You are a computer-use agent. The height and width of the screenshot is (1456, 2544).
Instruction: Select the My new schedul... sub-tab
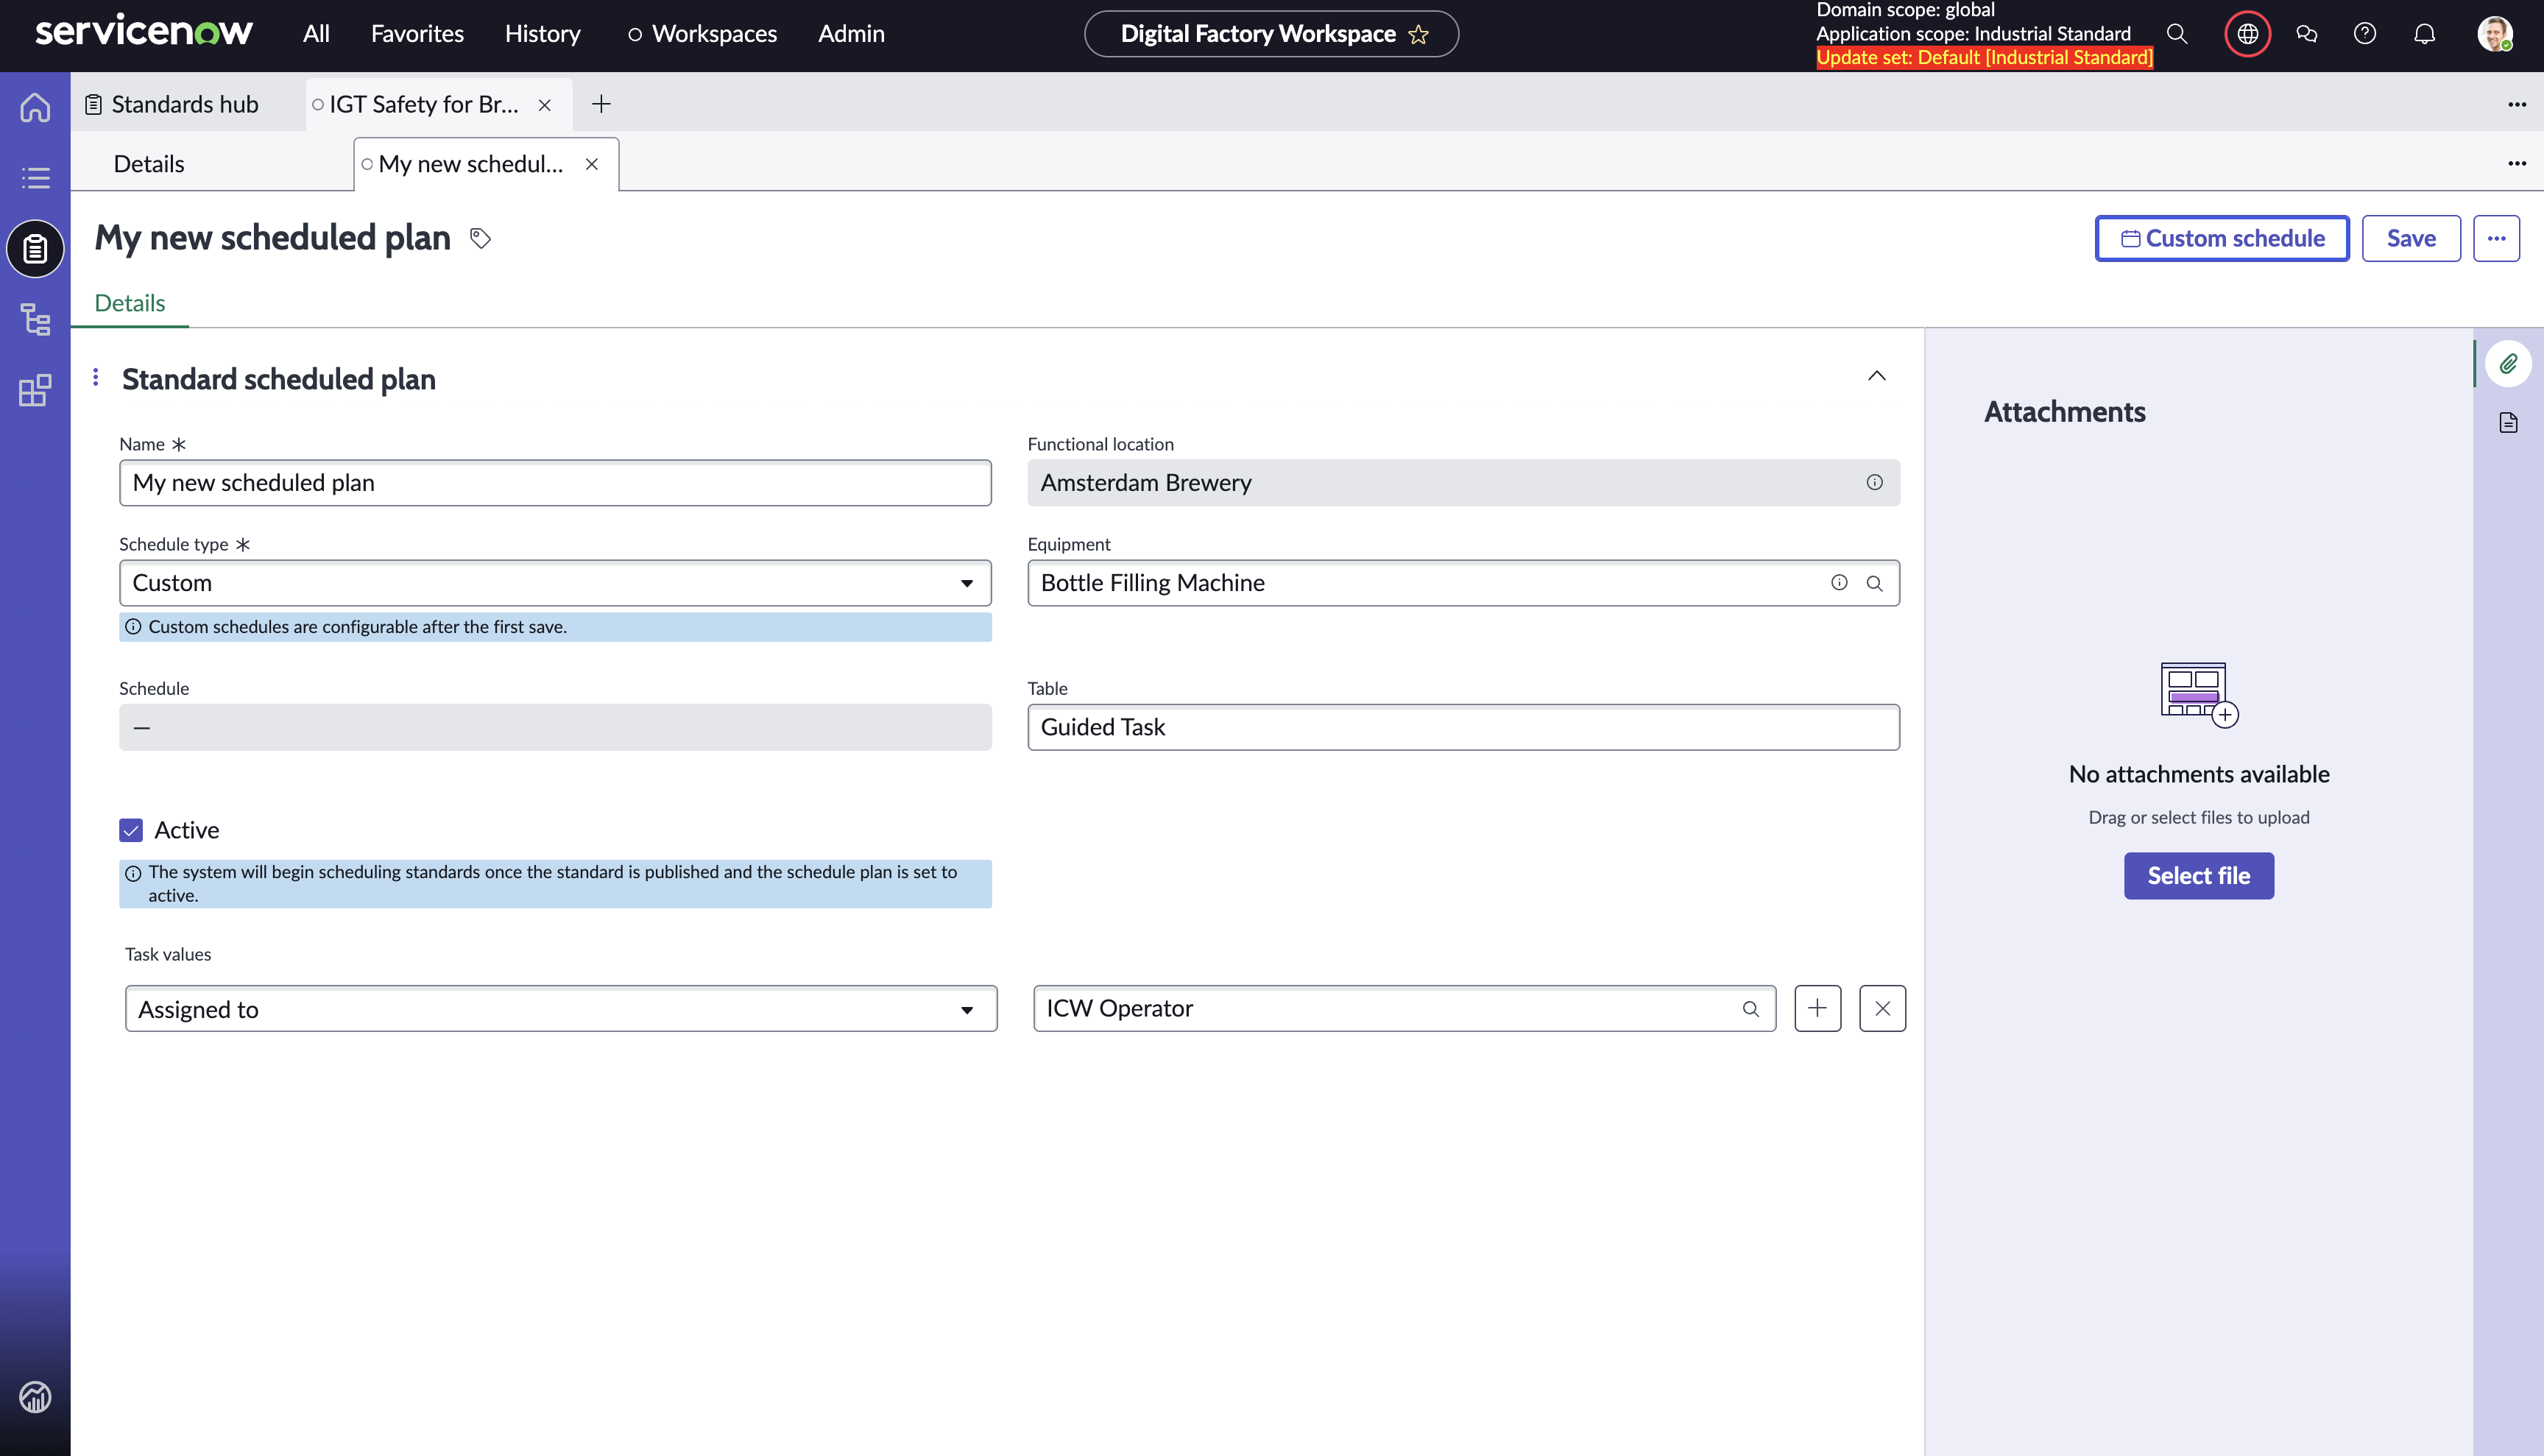click(x=470, y=164)
